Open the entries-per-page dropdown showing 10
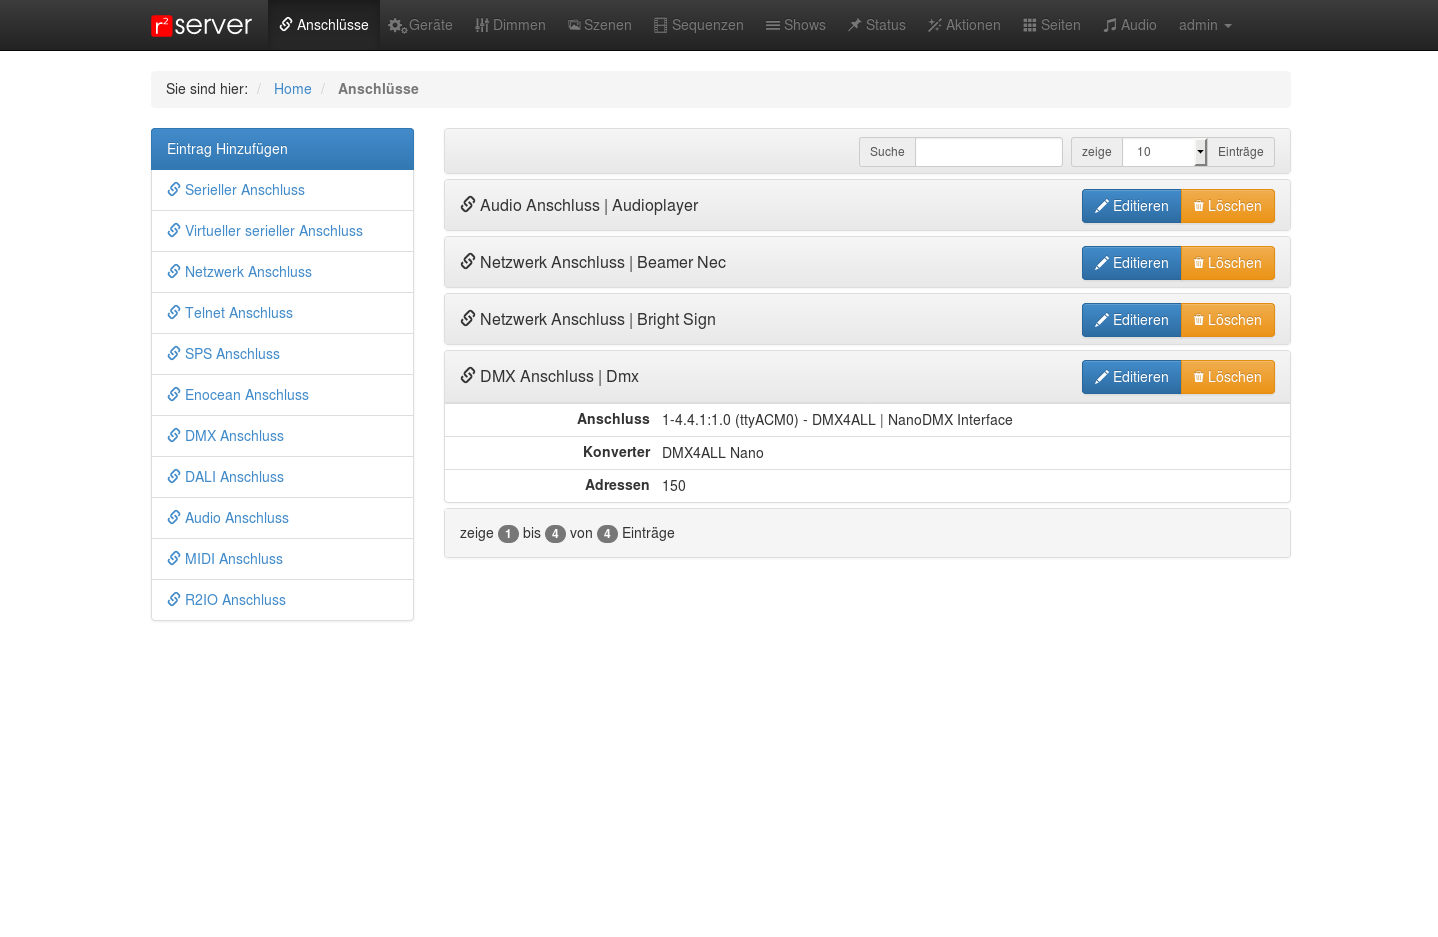Viewport: 1438px width, 937px height. pyautogui.click(x=1164, y=152)
